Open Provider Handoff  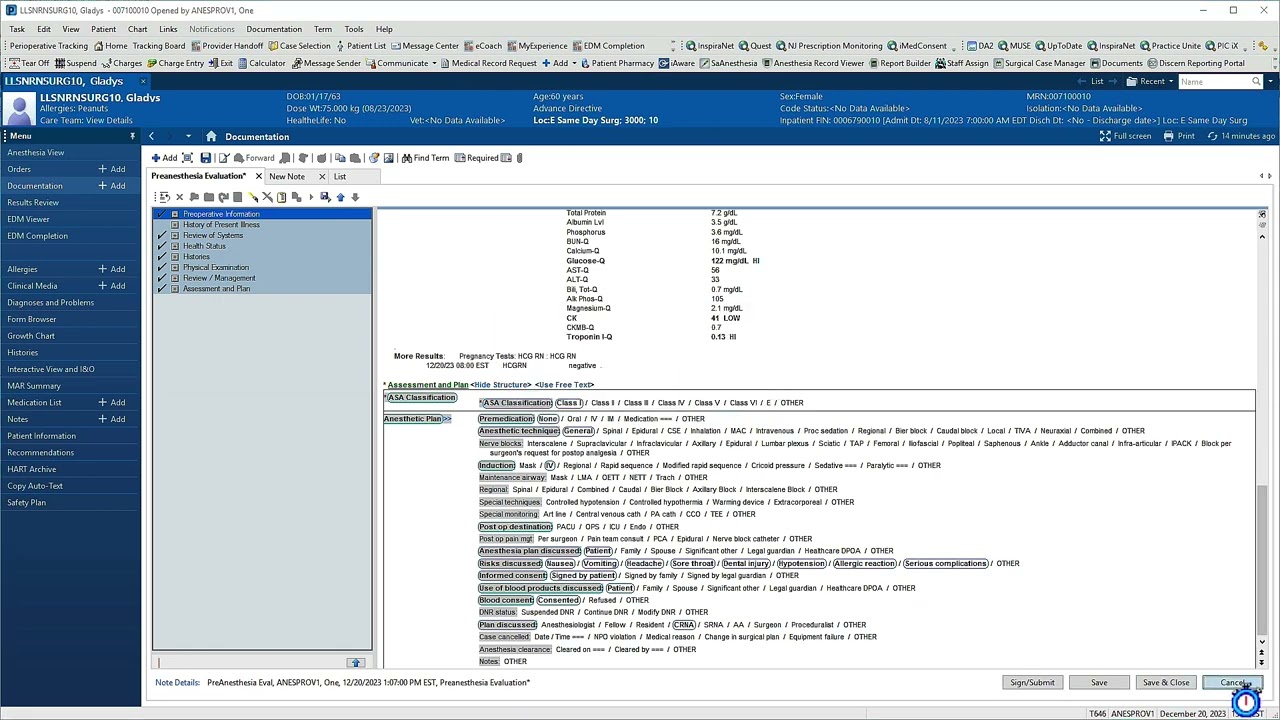pos(227,46)
